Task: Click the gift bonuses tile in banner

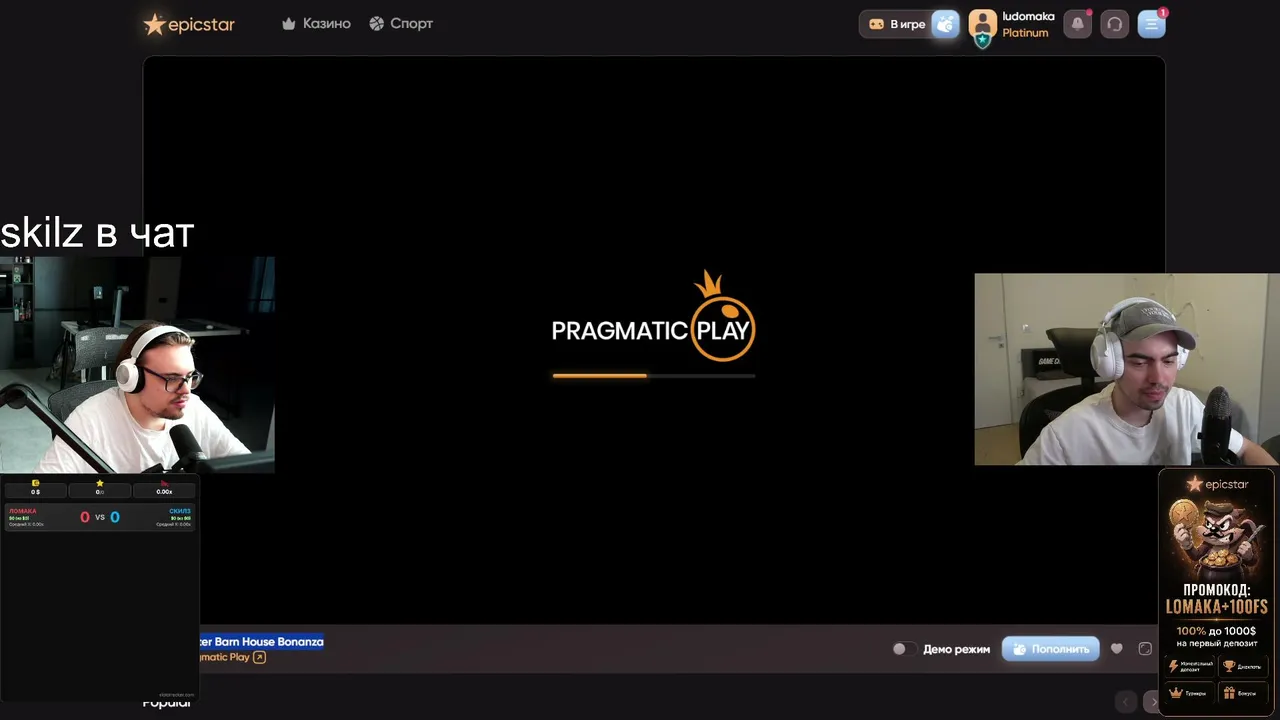Action: 1243,692
